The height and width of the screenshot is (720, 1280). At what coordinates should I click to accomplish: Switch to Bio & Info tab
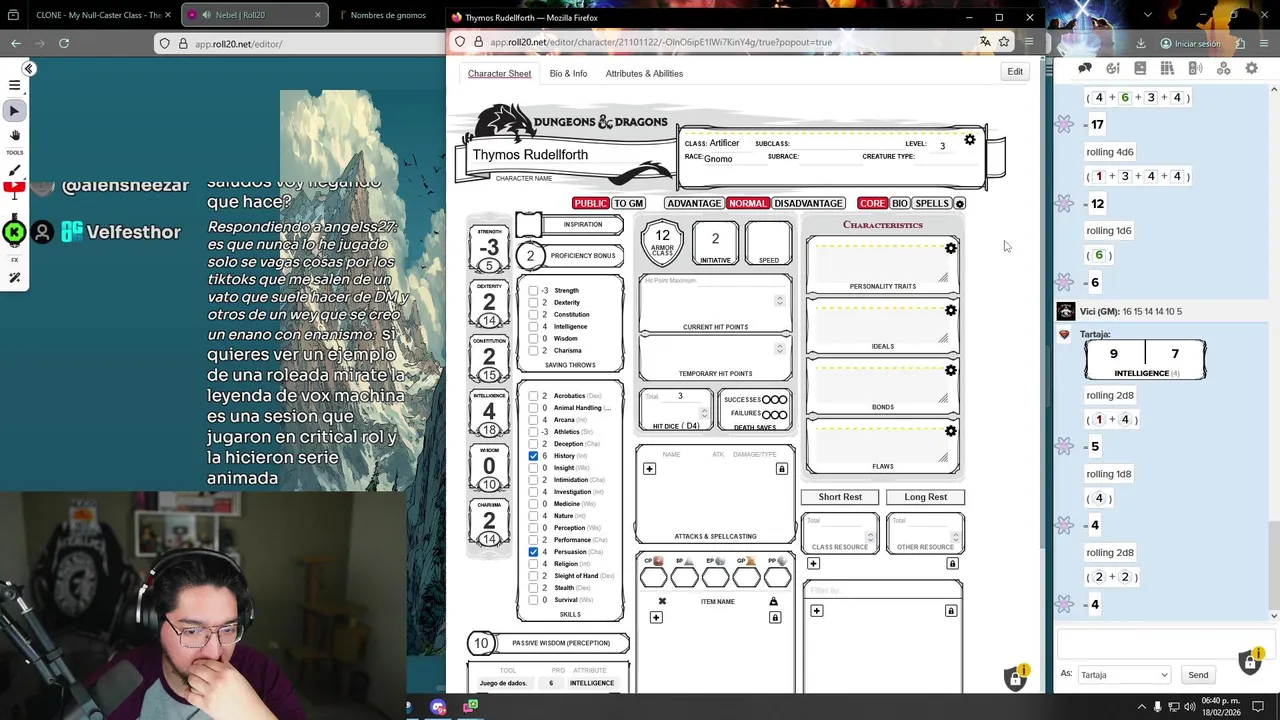(568, 73)
